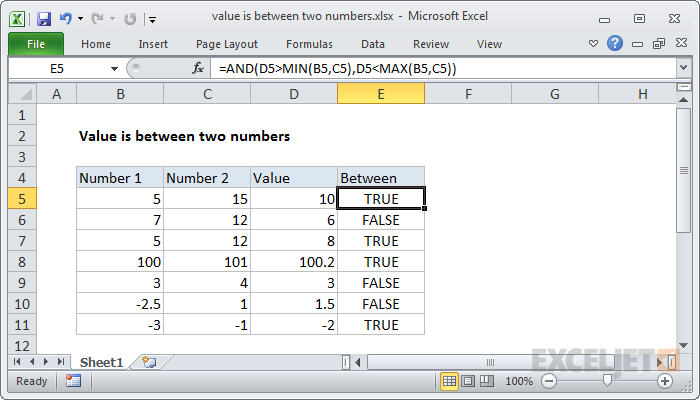Image resolution: width=700 pixels, height=400 pixels.
Task: Minimize the ribbon with the caret icon
Action: point(593,44)
